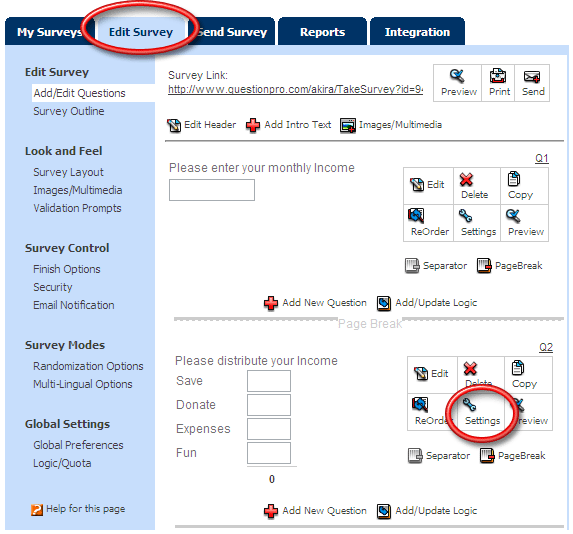
Task: Click the Save amount input box
Action: [x=269, y=381]
